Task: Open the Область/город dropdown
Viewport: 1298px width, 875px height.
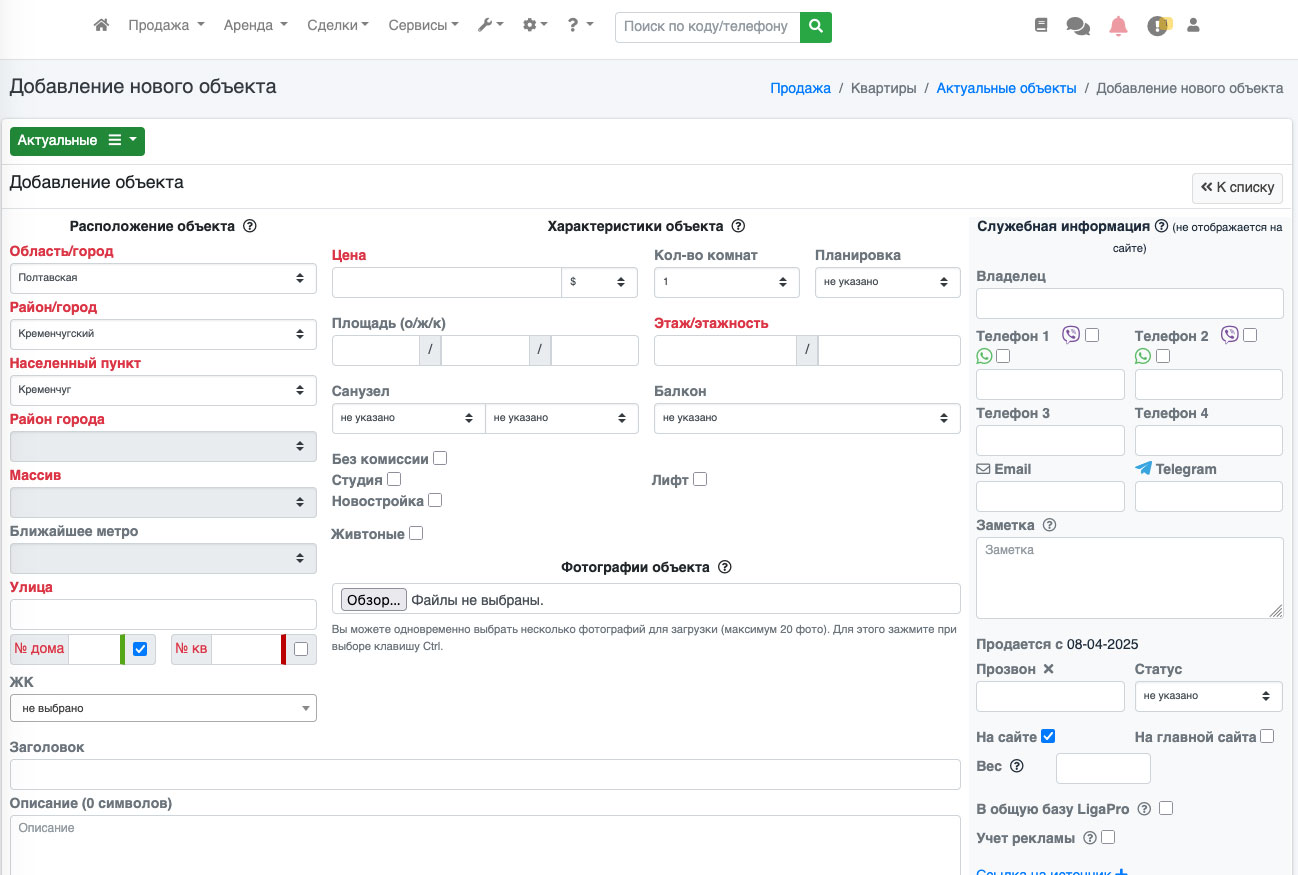Action: tap(163, 278)
